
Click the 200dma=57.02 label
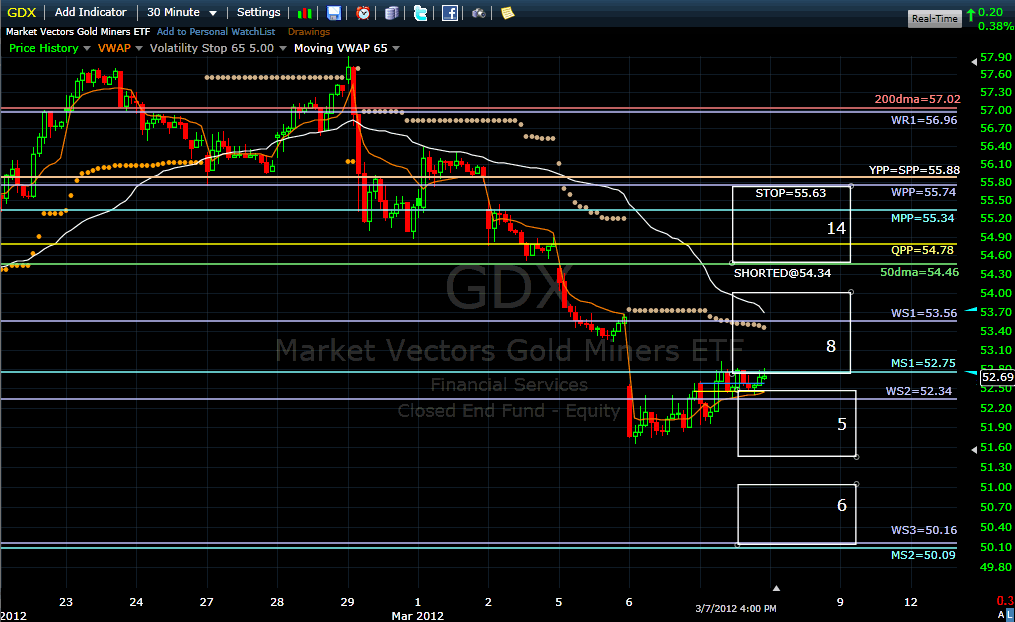click(x=917, y=99)
